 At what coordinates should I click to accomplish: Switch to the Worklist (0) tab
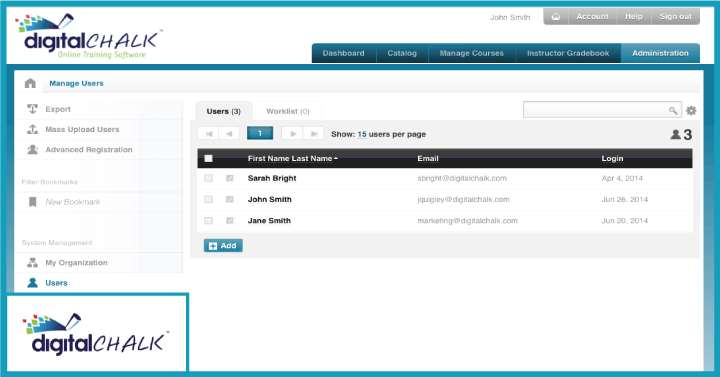coord(288,111)
